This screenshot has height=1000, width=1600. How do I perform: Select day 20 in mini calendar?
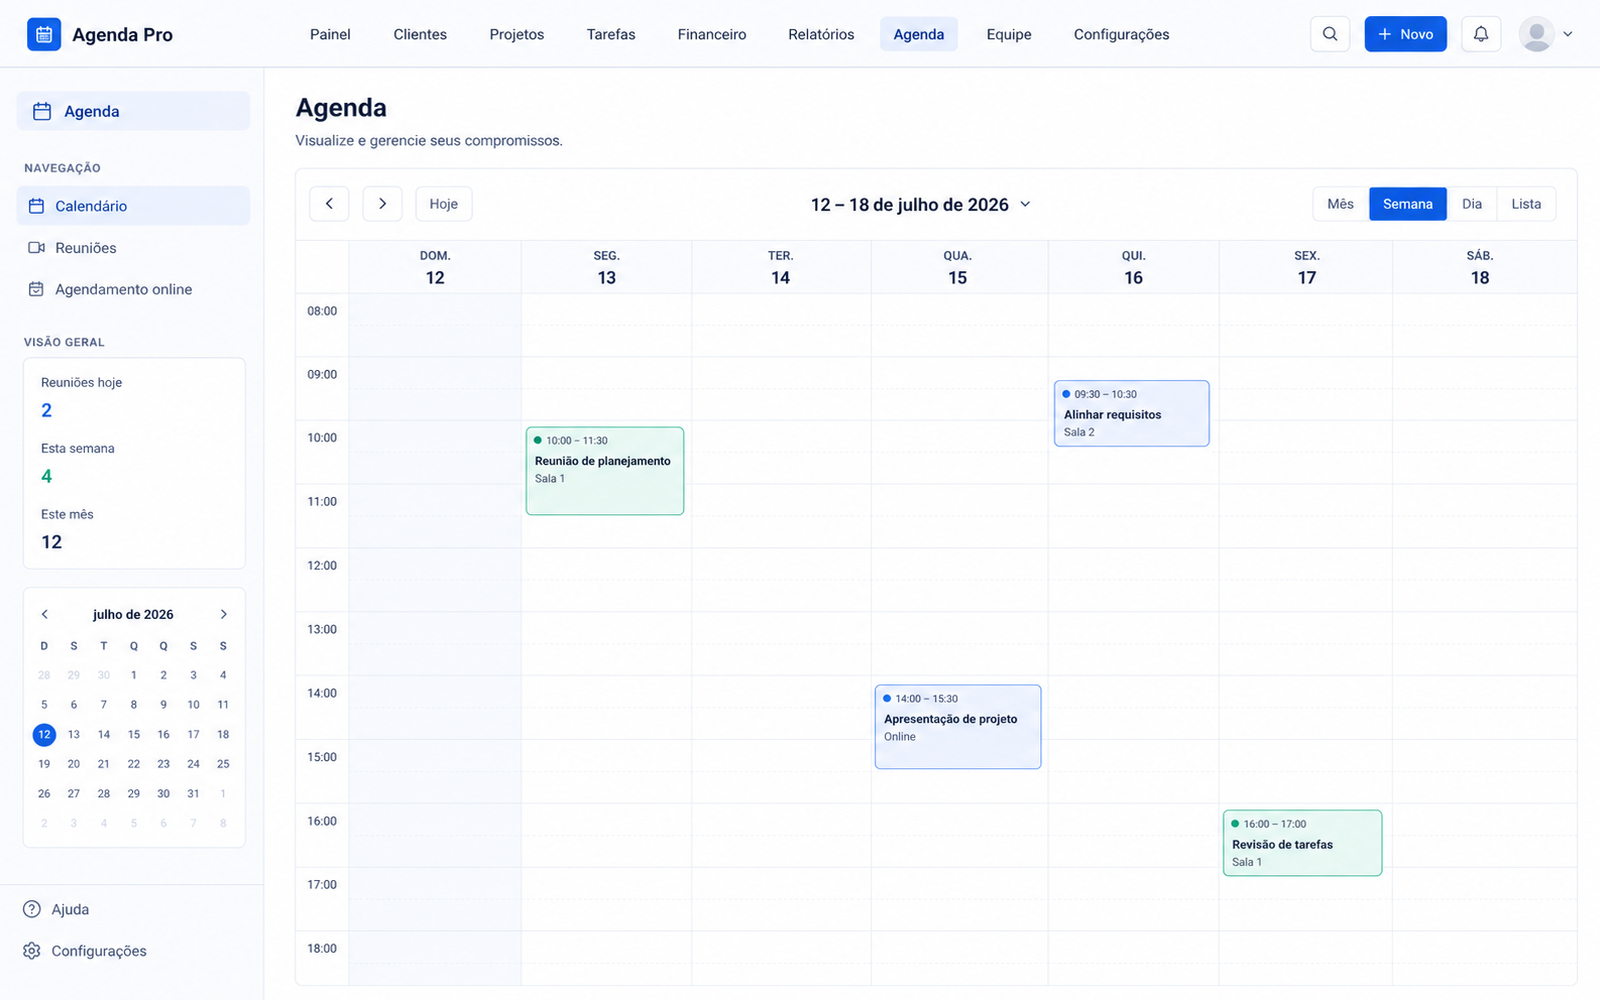coord(74,764)
